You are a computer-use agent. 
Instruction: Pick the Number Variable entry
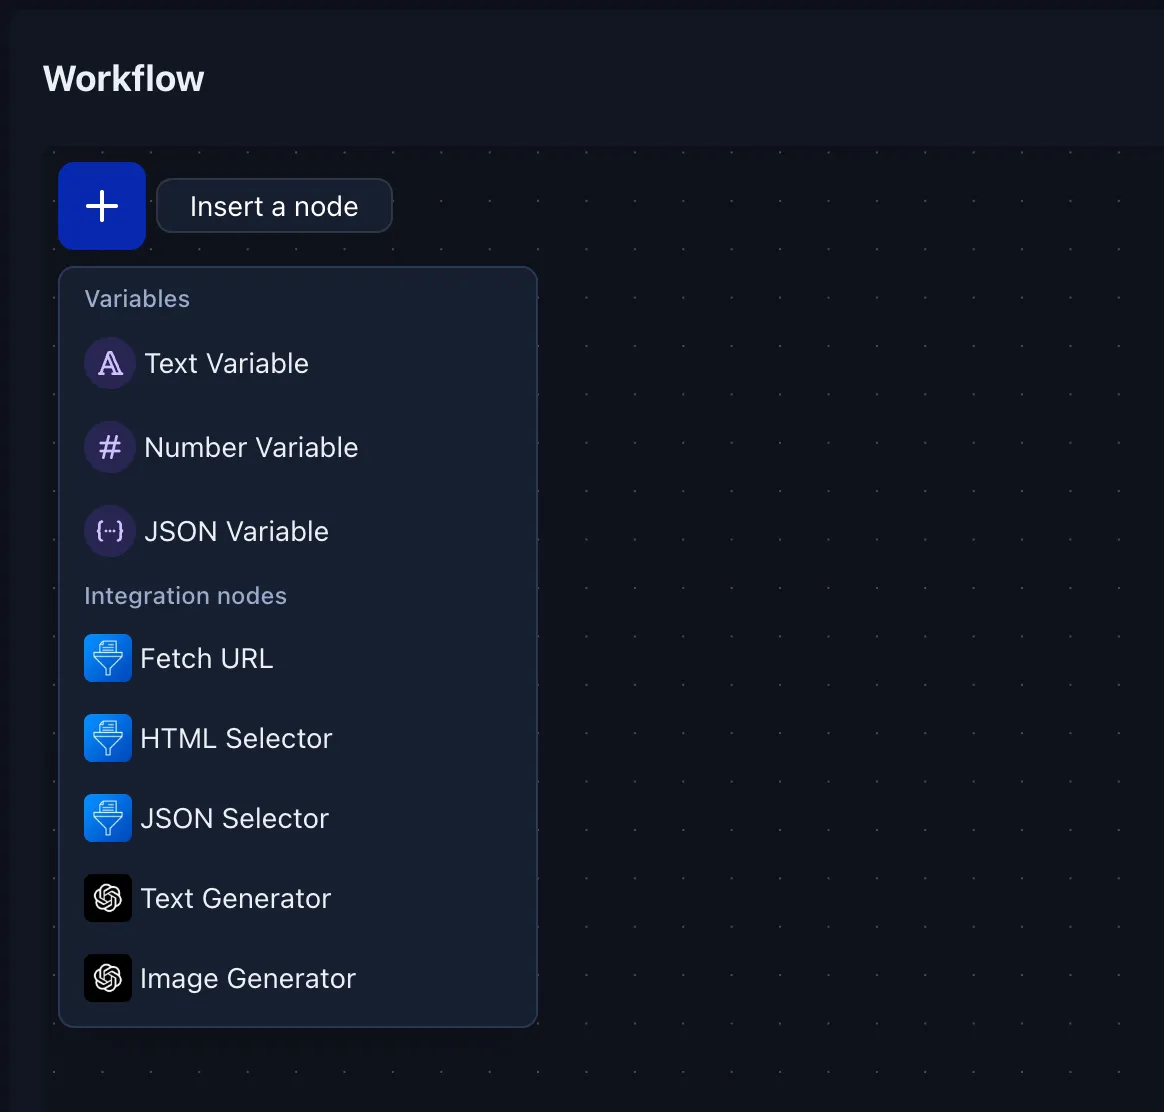pos(298,447)
